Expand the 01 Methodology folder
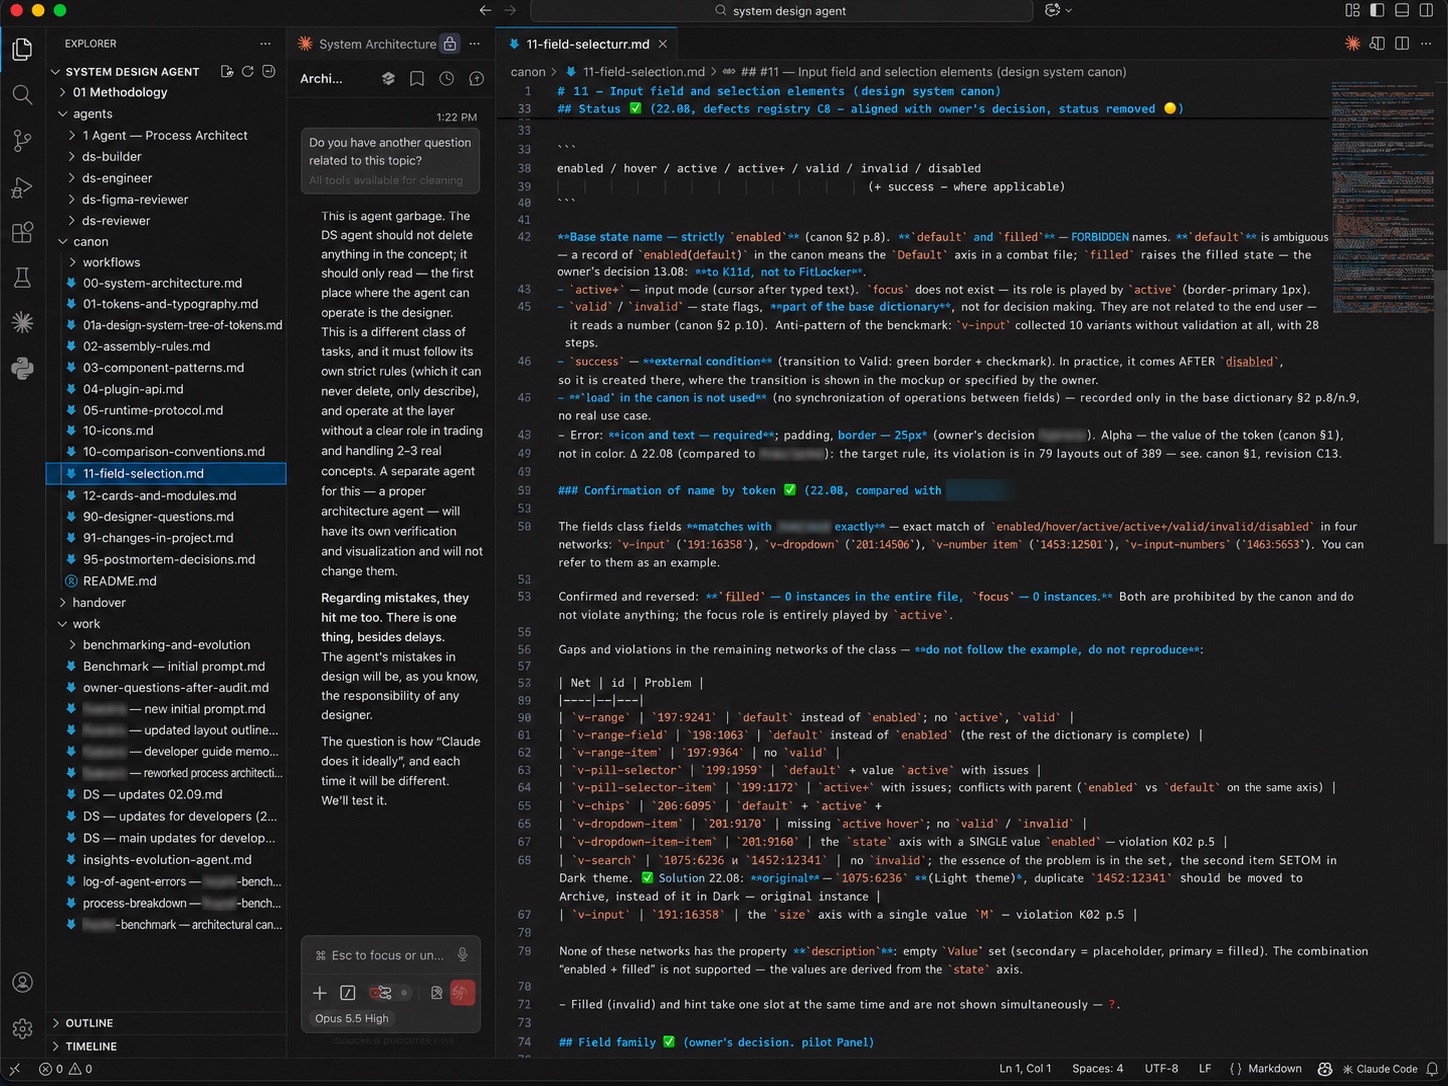Viewport: 1448px width, 1086px height. pyautogui.click(x=120, y=92)
